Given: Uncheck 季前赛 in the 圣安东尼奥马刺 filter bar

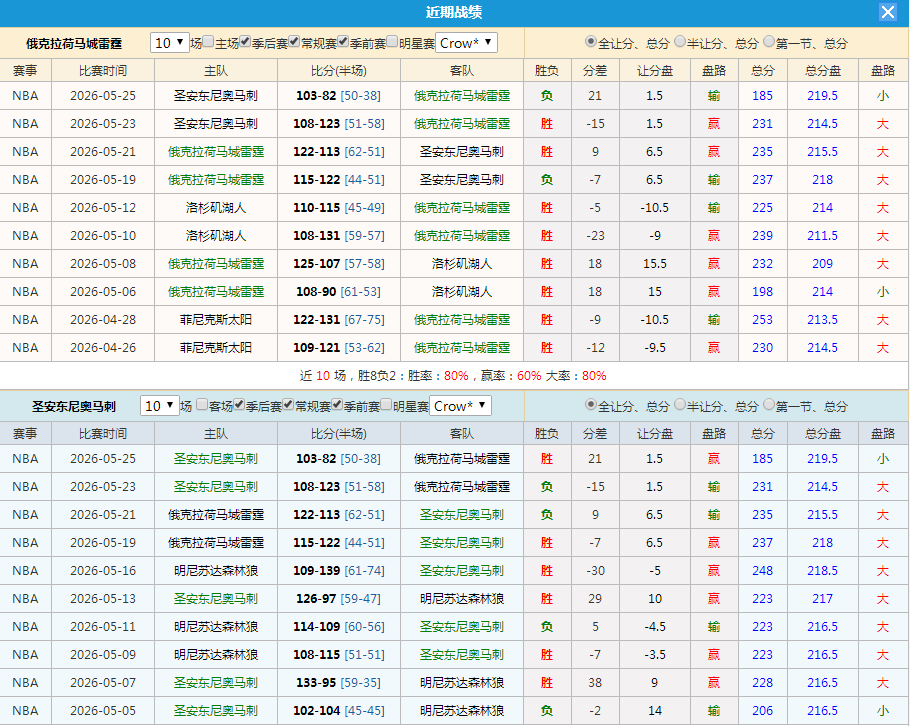Looking at the screenshot, I should (337, 404).
